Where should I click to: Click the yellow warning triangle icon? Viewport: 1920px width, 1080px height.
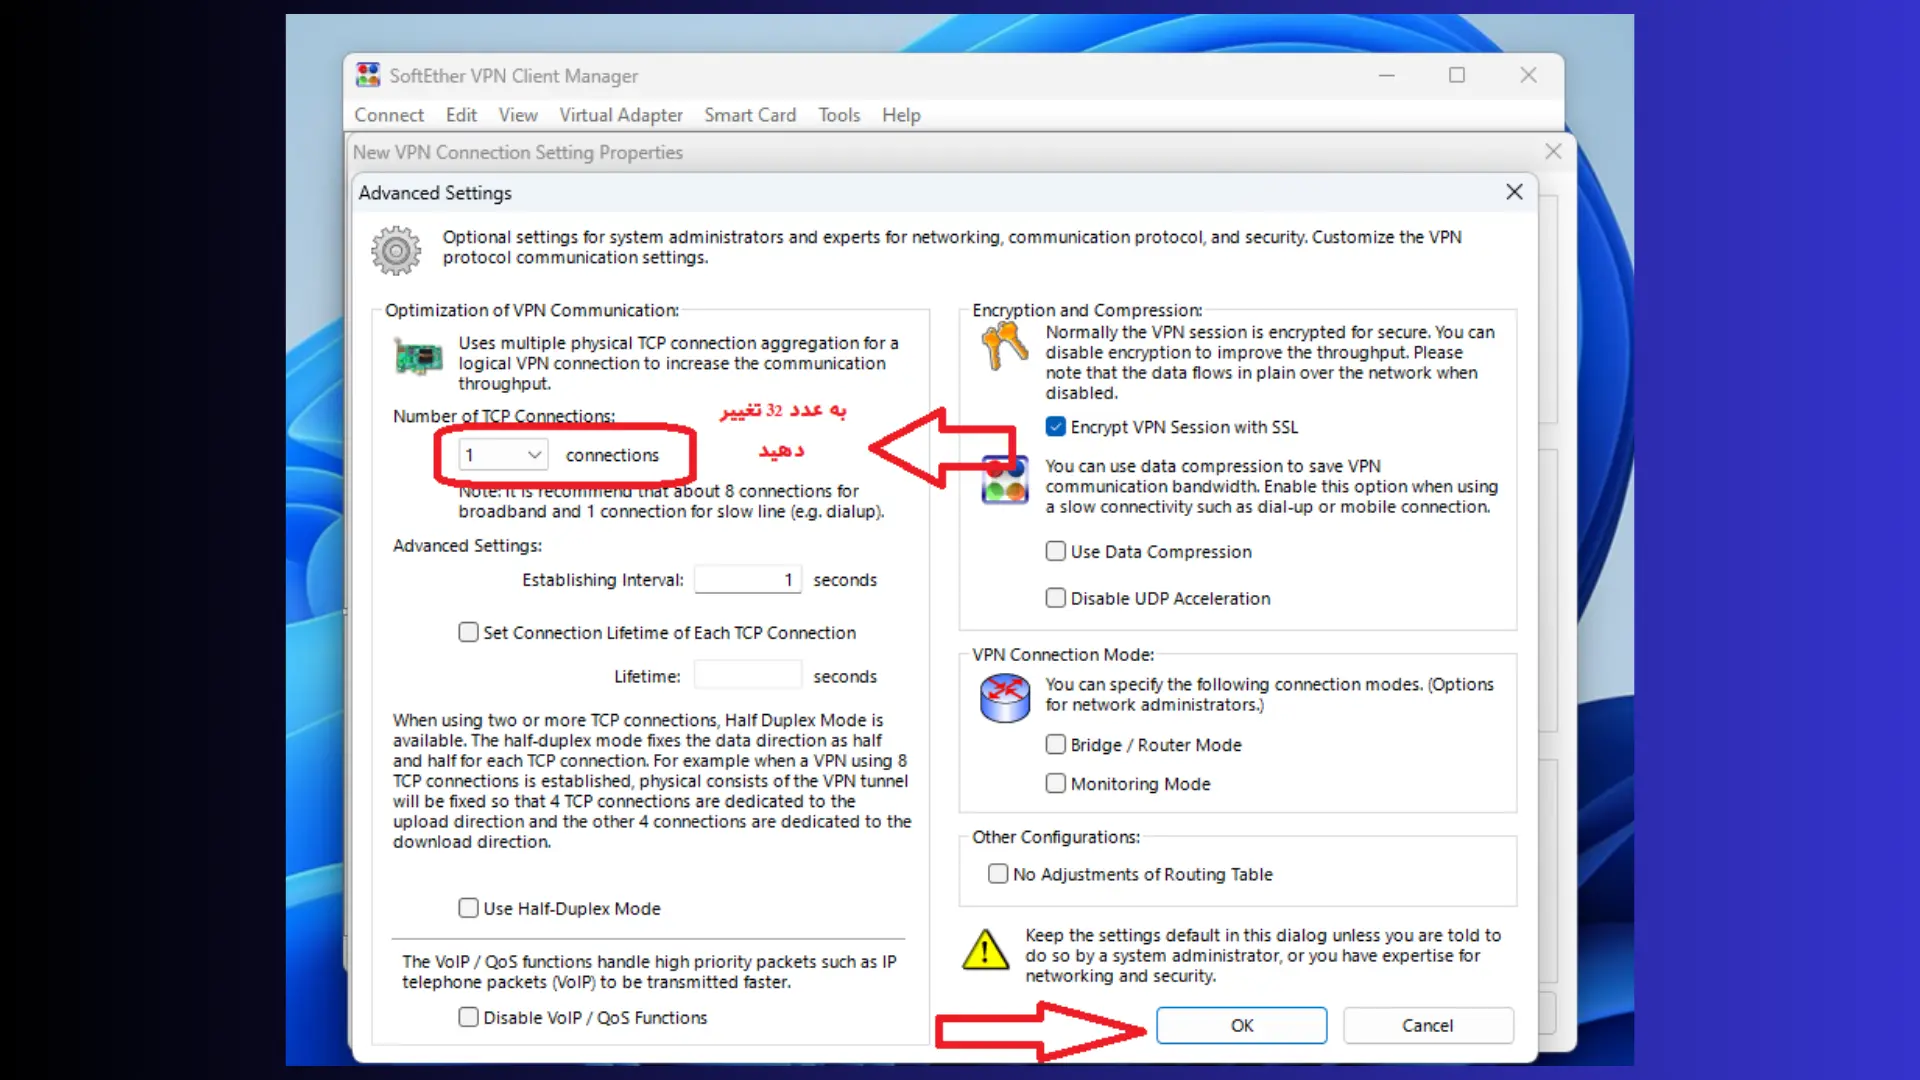pos(985,949)
